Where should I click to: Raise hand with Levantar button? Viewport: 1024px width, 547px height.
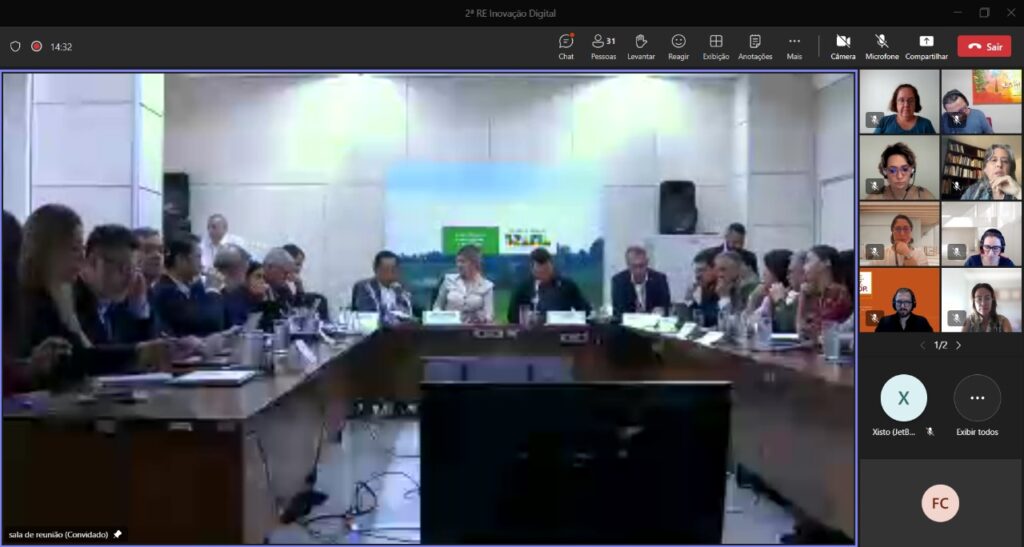click(x=641, y=46)
